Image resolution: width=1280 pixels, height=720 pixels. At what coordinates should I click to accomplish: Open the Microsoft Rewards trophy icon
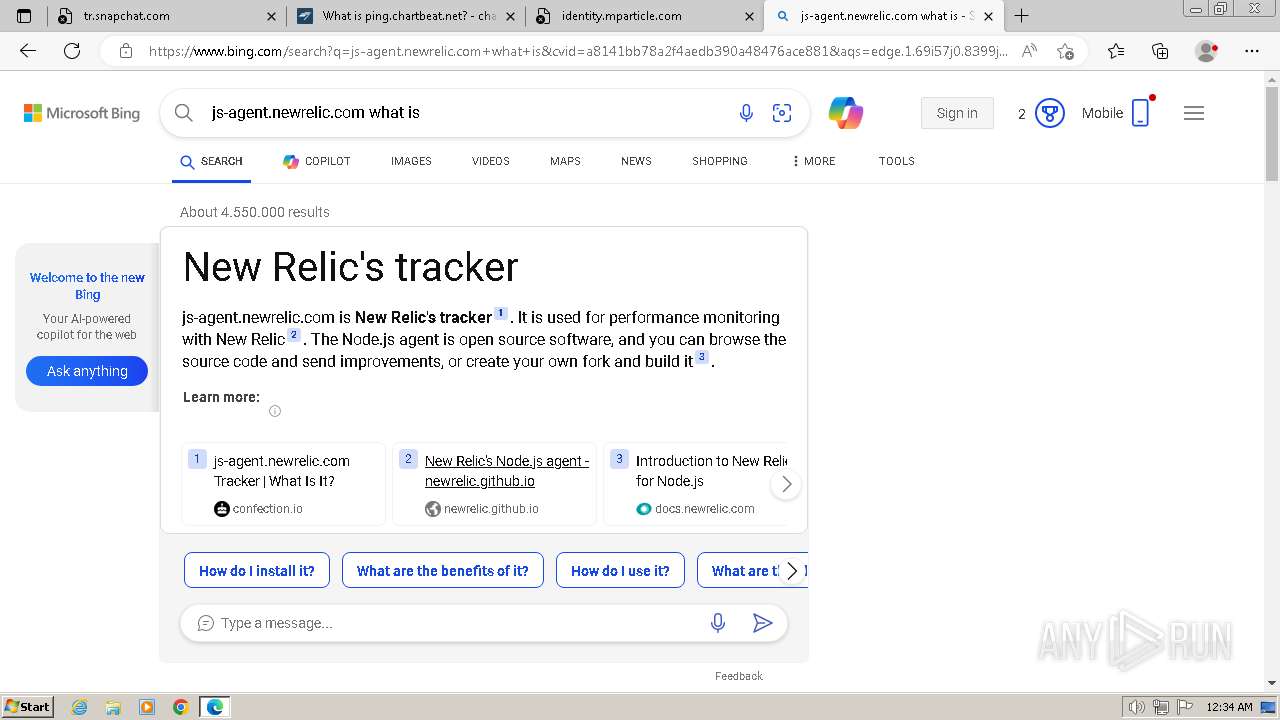tap(1049, 113)
